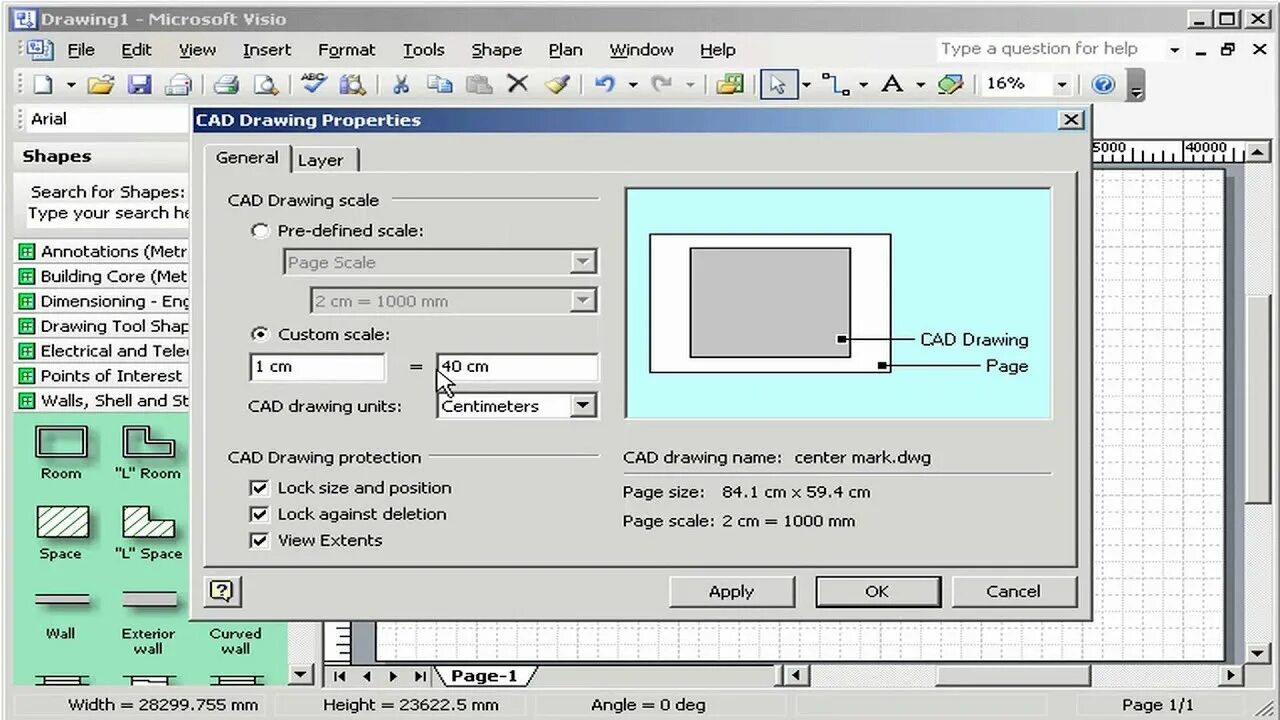Click the Cancel button
The width and height of the screenshot is (1280, 720).
coord(1014,591)
